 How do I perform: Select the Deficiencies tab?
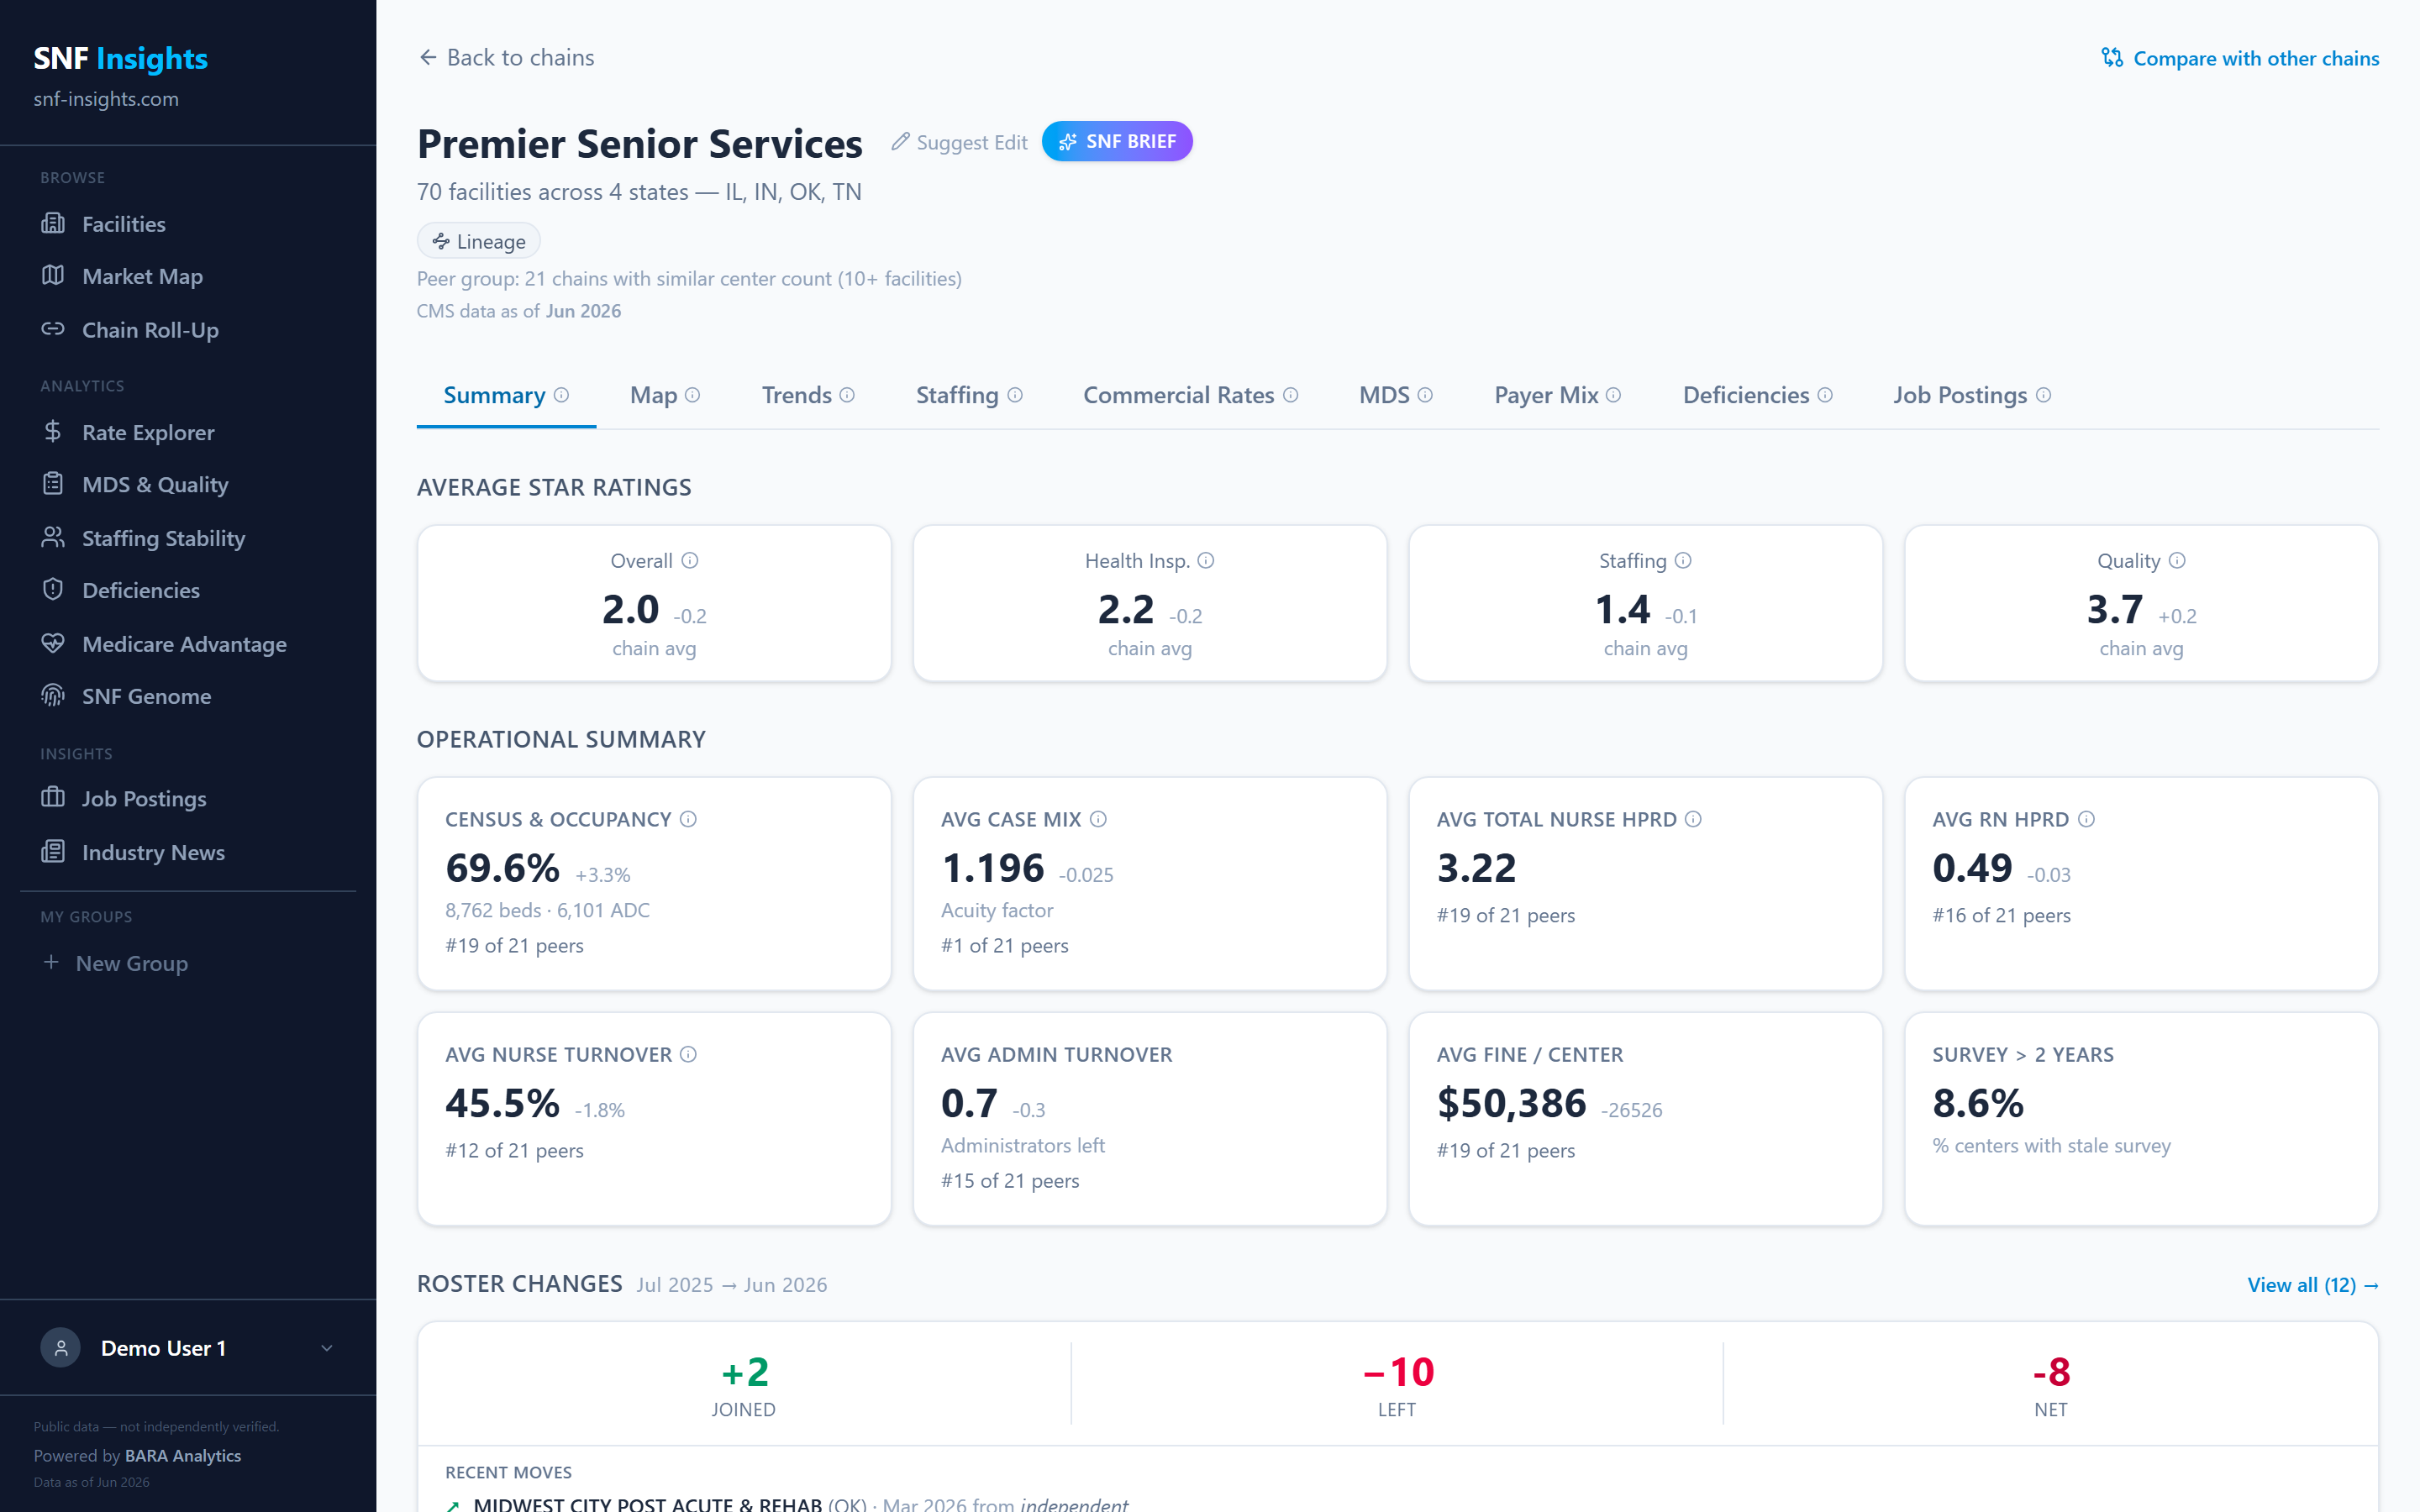pyautogui.click(x=1757, y=395)
